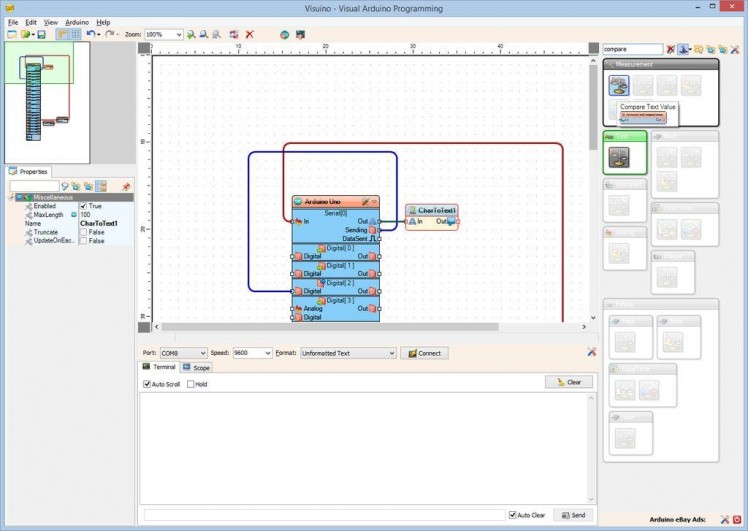This screenshot has width=748, height=531.
Task: Open the Format Unformatted Text dropdown
Action: 391,353
